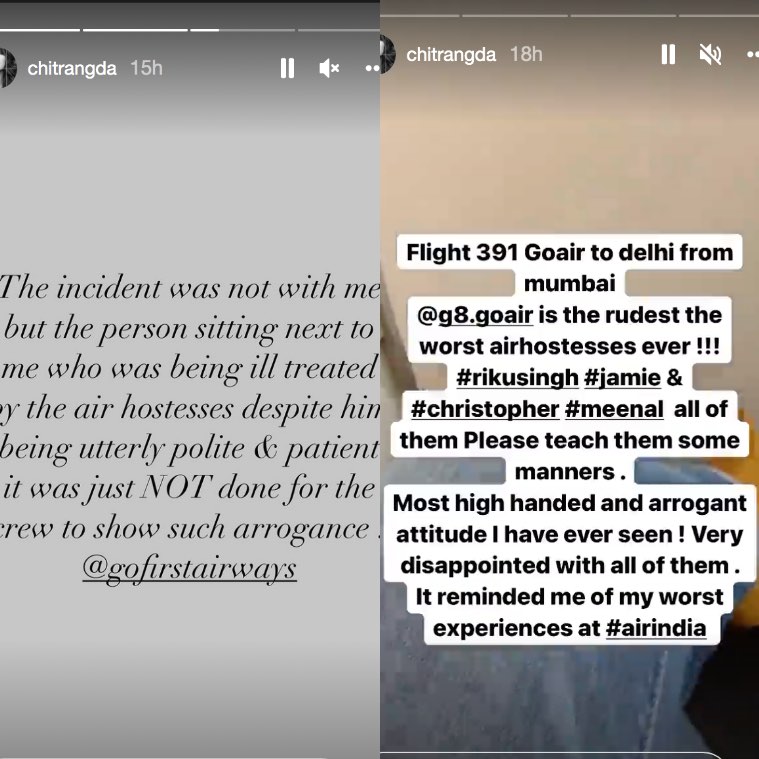Open more options on left story
The height and width of the screenshot is (759, 759).
tap(373, 68)
